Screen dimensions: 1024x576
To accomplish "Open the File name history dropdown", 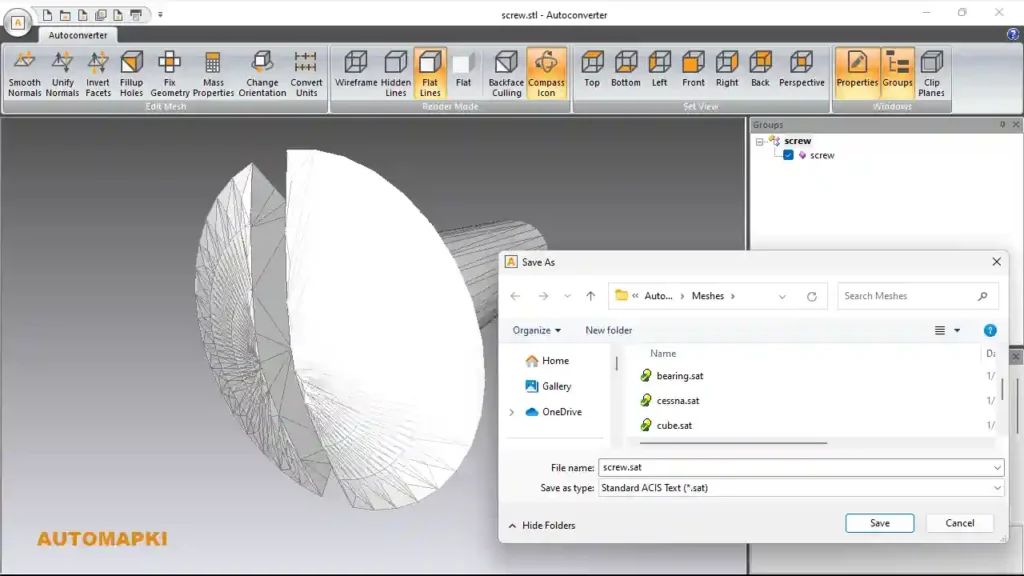I will pyautogui.click(x=997, y=468).
